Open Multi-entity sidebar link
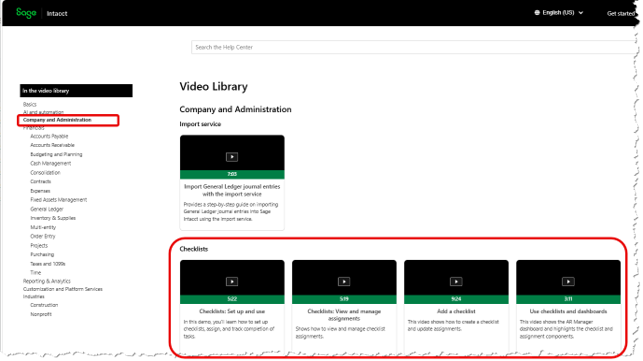 43,227
